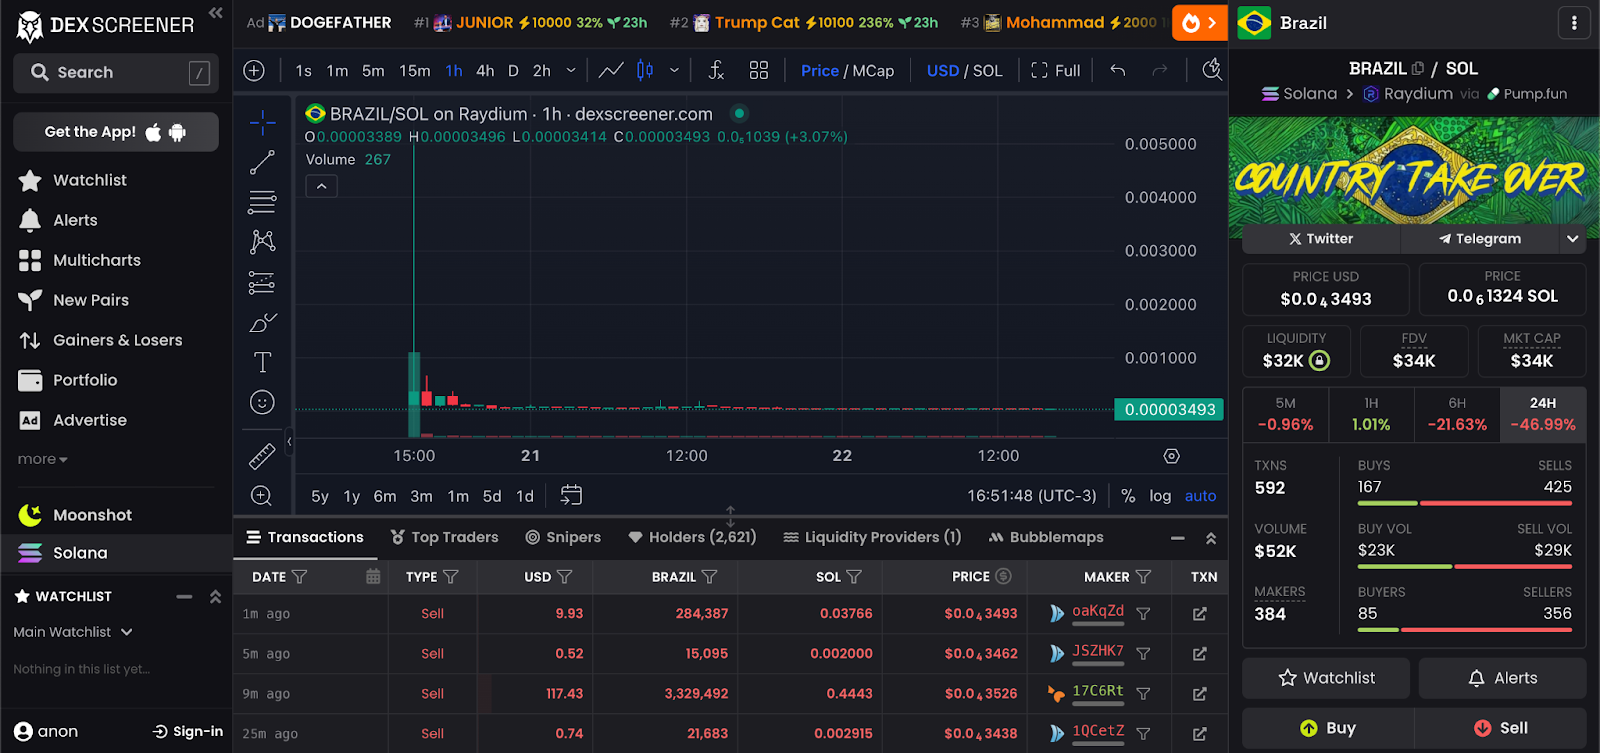Open the Fibonacci retracement tool

tap(262, 202)
